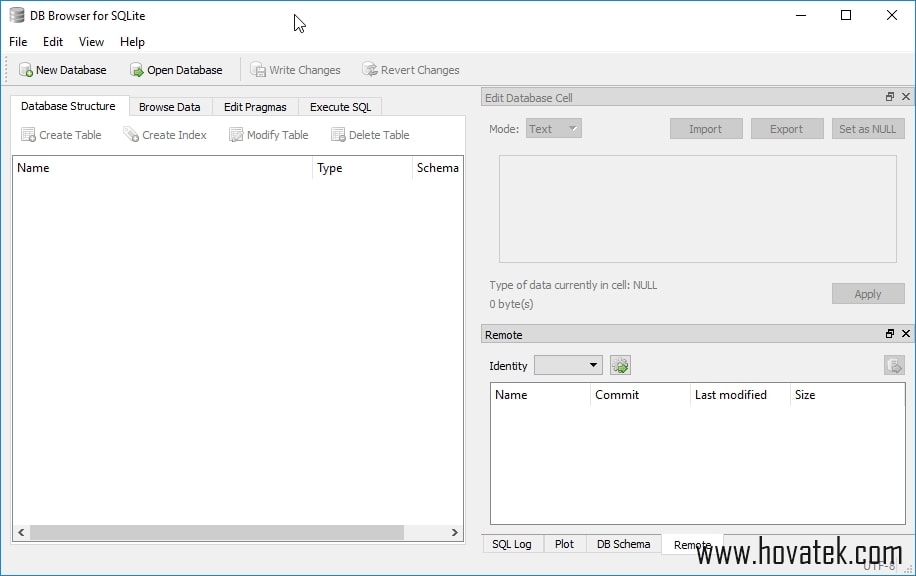Screen dimensions: 916x576
Task: Click the Size column header
Action: pyautogui.click(x=847, y=395)
